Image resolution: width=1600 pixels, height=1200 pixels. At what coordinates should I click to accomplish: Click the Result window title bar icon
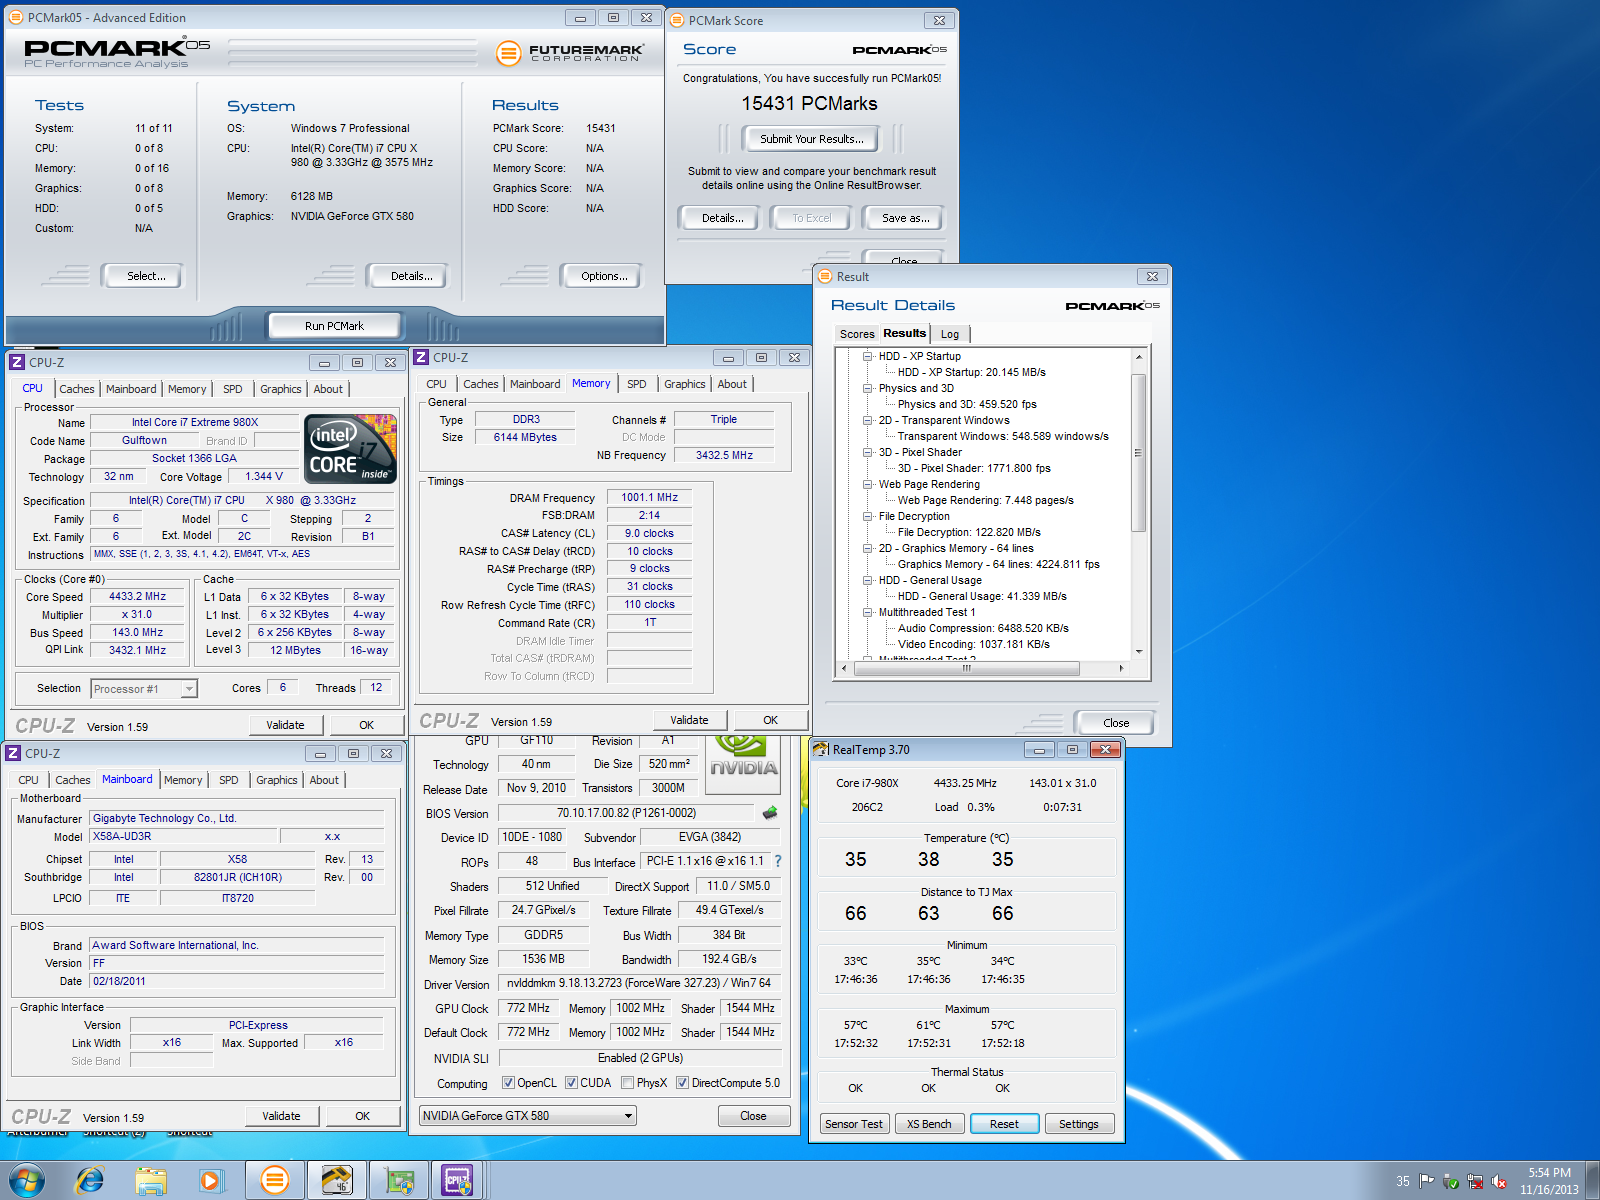click(825, 276)
